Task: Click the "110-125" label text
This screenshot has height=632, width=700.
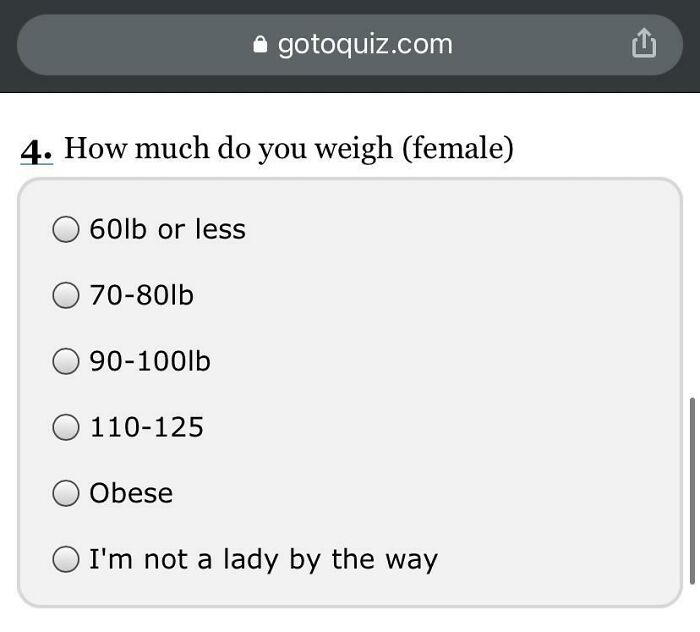Action: point(146,428)
